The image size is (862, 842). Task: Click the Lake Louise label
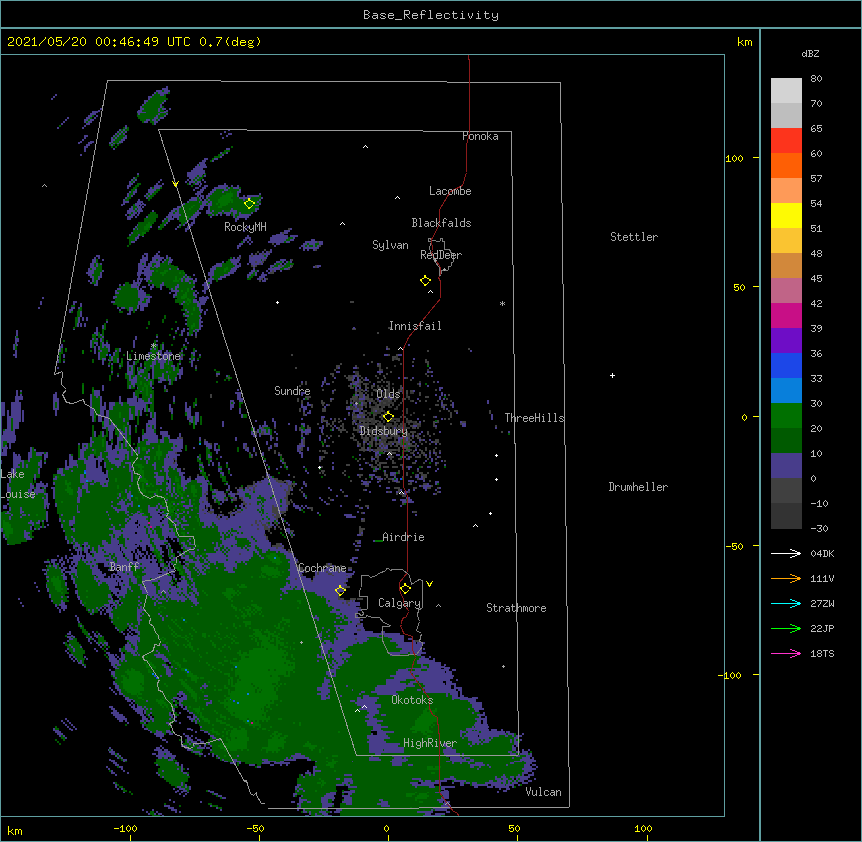click(x=18, y=484)
